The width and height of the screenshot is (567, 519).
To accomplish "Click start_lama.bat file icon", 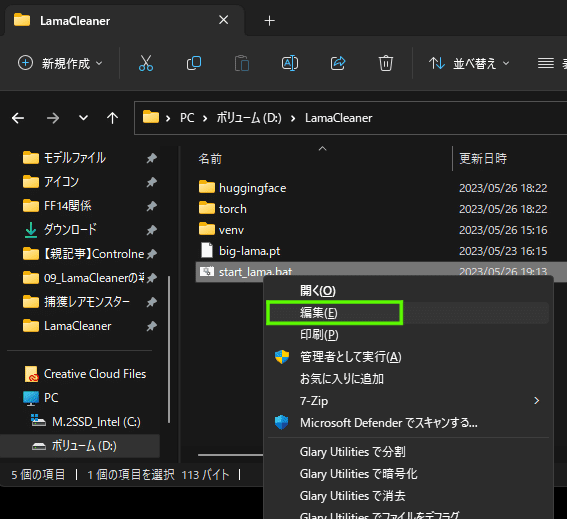I will point(207,271).
